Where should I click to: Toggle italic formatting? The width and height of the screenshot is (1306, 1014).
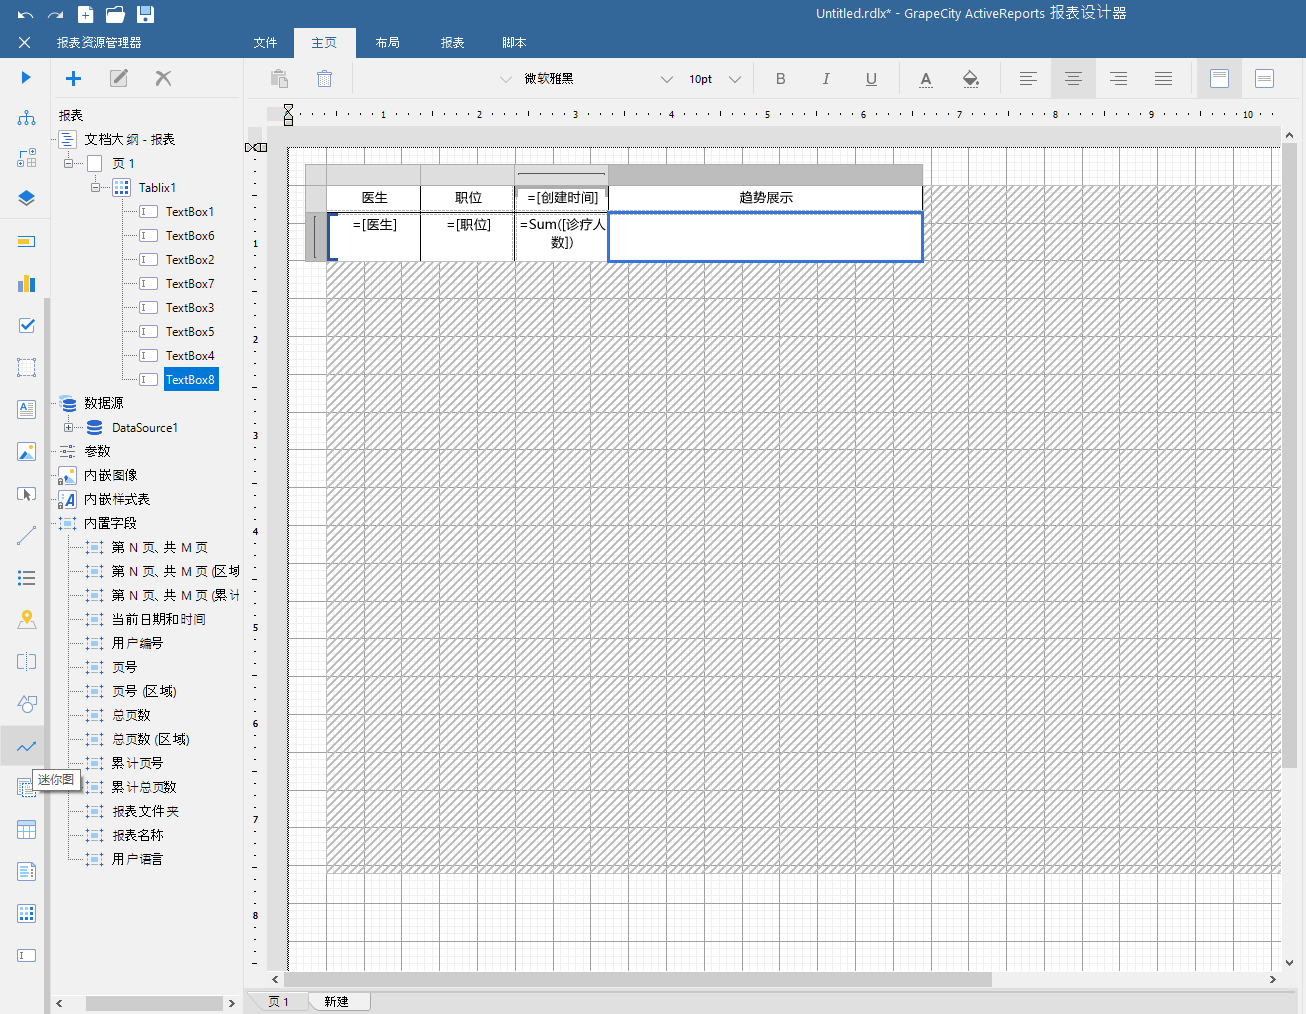[x=826, y=78]
